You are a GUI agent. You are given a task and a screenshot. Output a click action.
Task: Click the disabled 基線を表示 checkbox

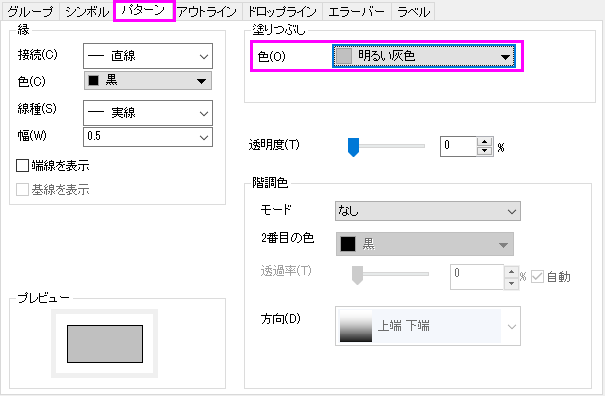22,190
